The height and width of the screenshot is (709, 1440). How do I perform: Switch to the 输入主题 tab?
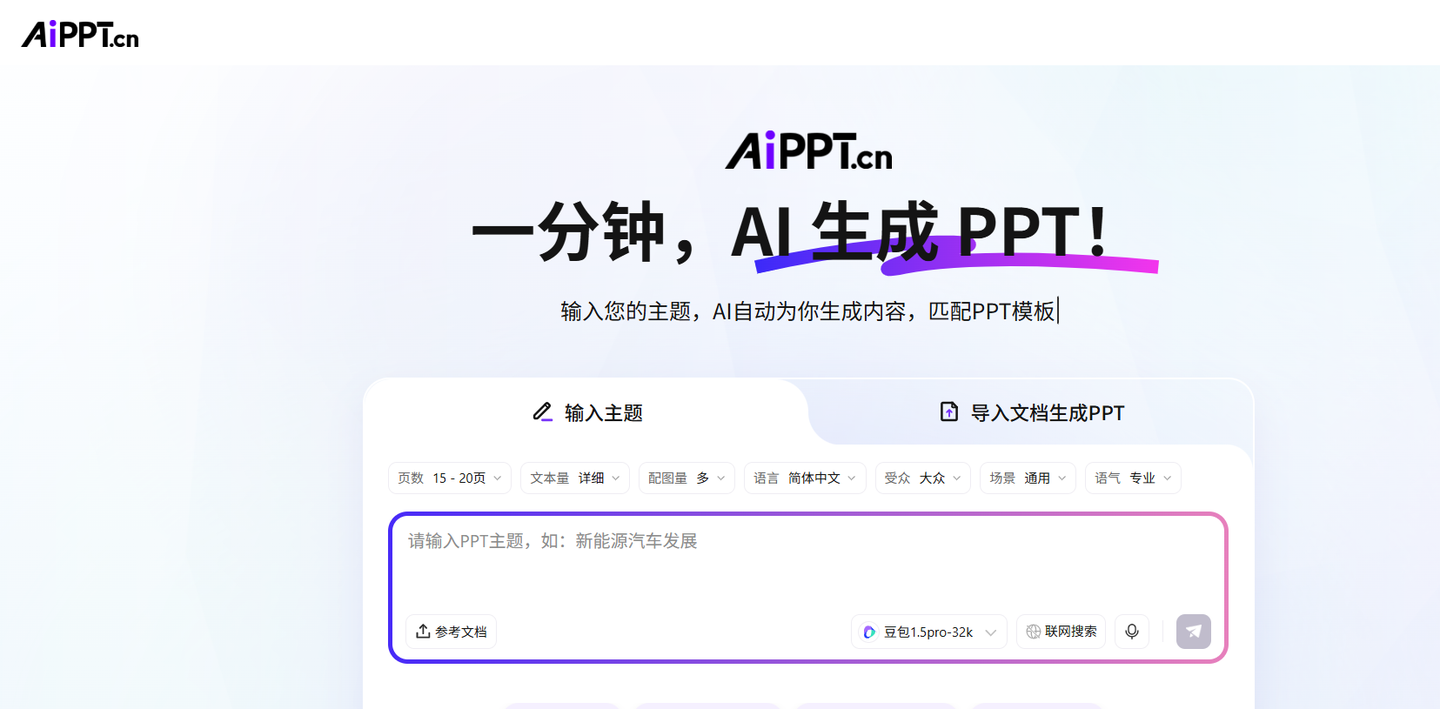pyautogui.click(x=588, y=412)
